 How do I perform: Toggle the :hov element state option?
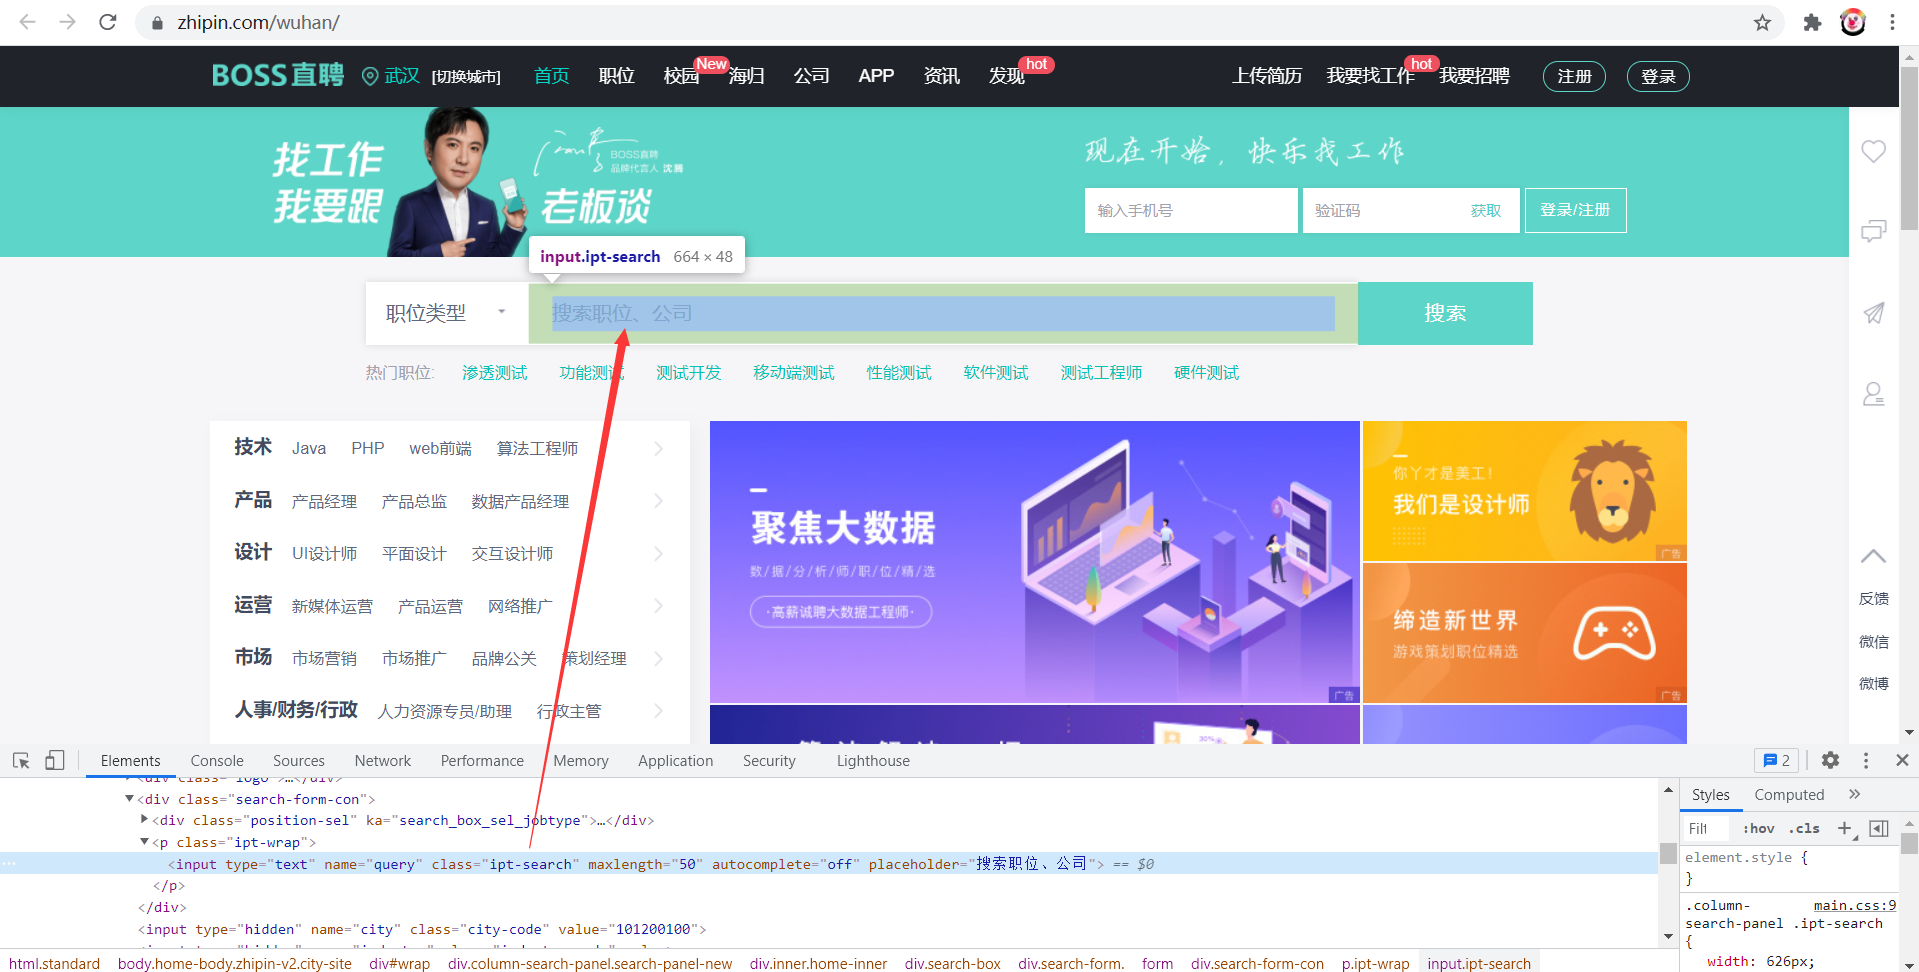click(x=1758, y=828)
